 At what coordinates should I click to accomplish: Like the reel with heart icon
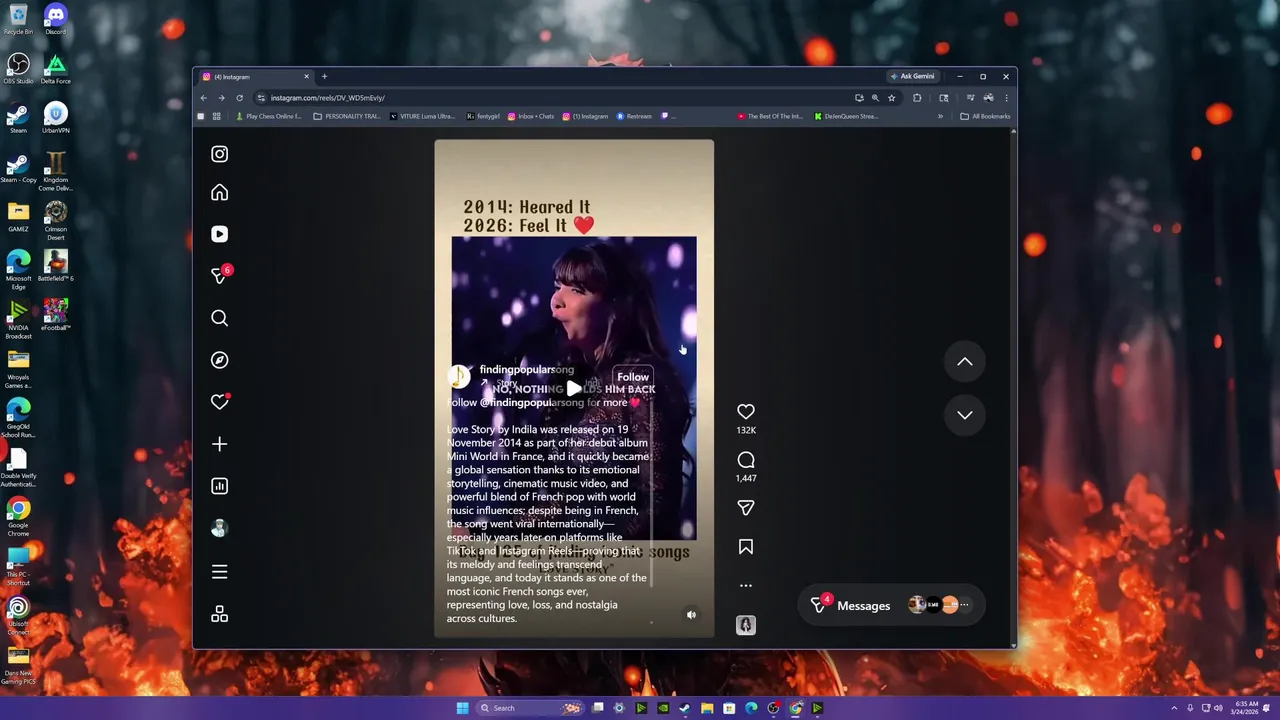tap(746, 412)
